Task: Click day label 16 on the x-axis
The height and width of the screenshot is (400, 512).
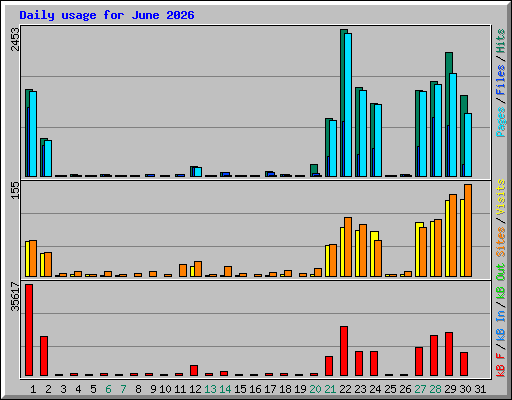Action: point(255,389)
